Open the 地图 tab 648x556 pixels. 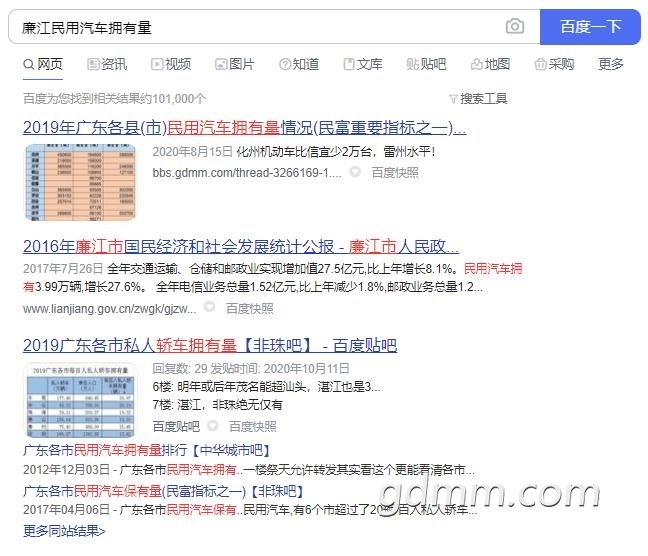(490, 64)
